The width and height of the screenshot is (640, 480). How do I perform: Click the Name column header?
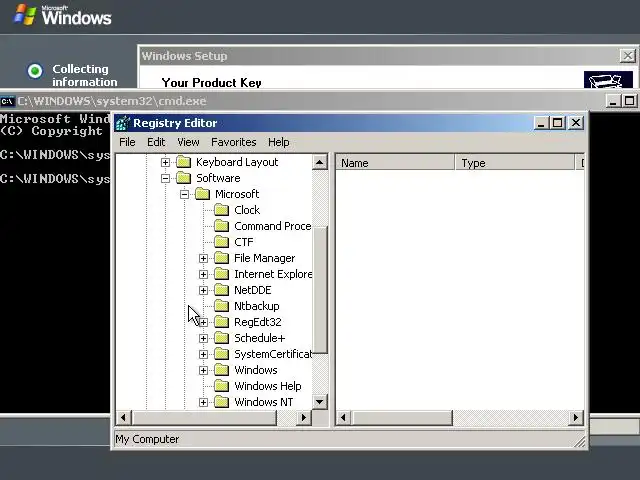coord(395,163)
